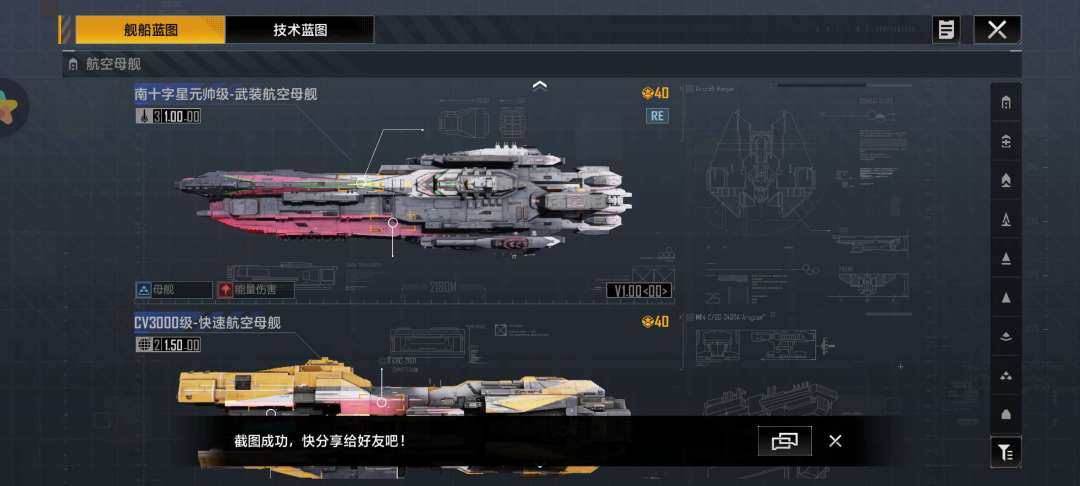The width and height of the screenshot is (1080, 486).
Task: Open the filter funnel at sidebar bottom
Action: pyautogui.click(x=1006, y=452)
